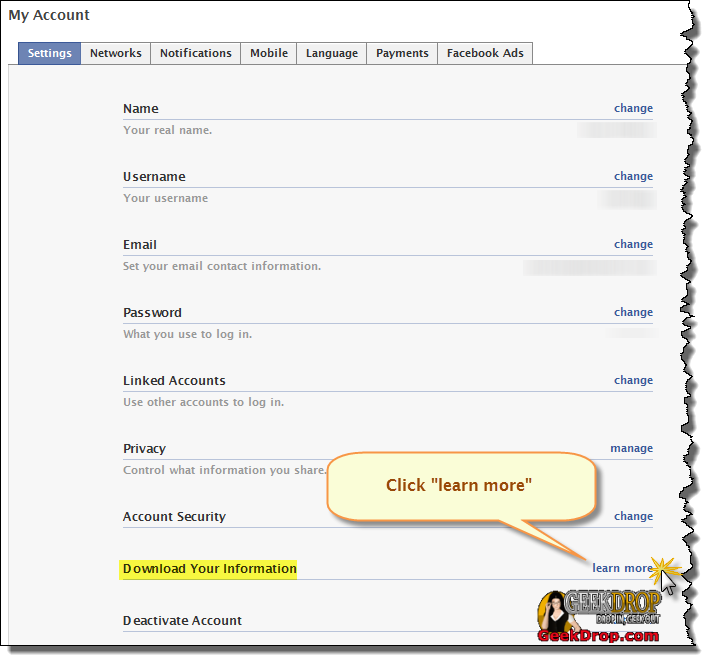This screenshot has height=662, width=712.
Task: Switch to the Settings tab
Action: [x=49, y=53]
